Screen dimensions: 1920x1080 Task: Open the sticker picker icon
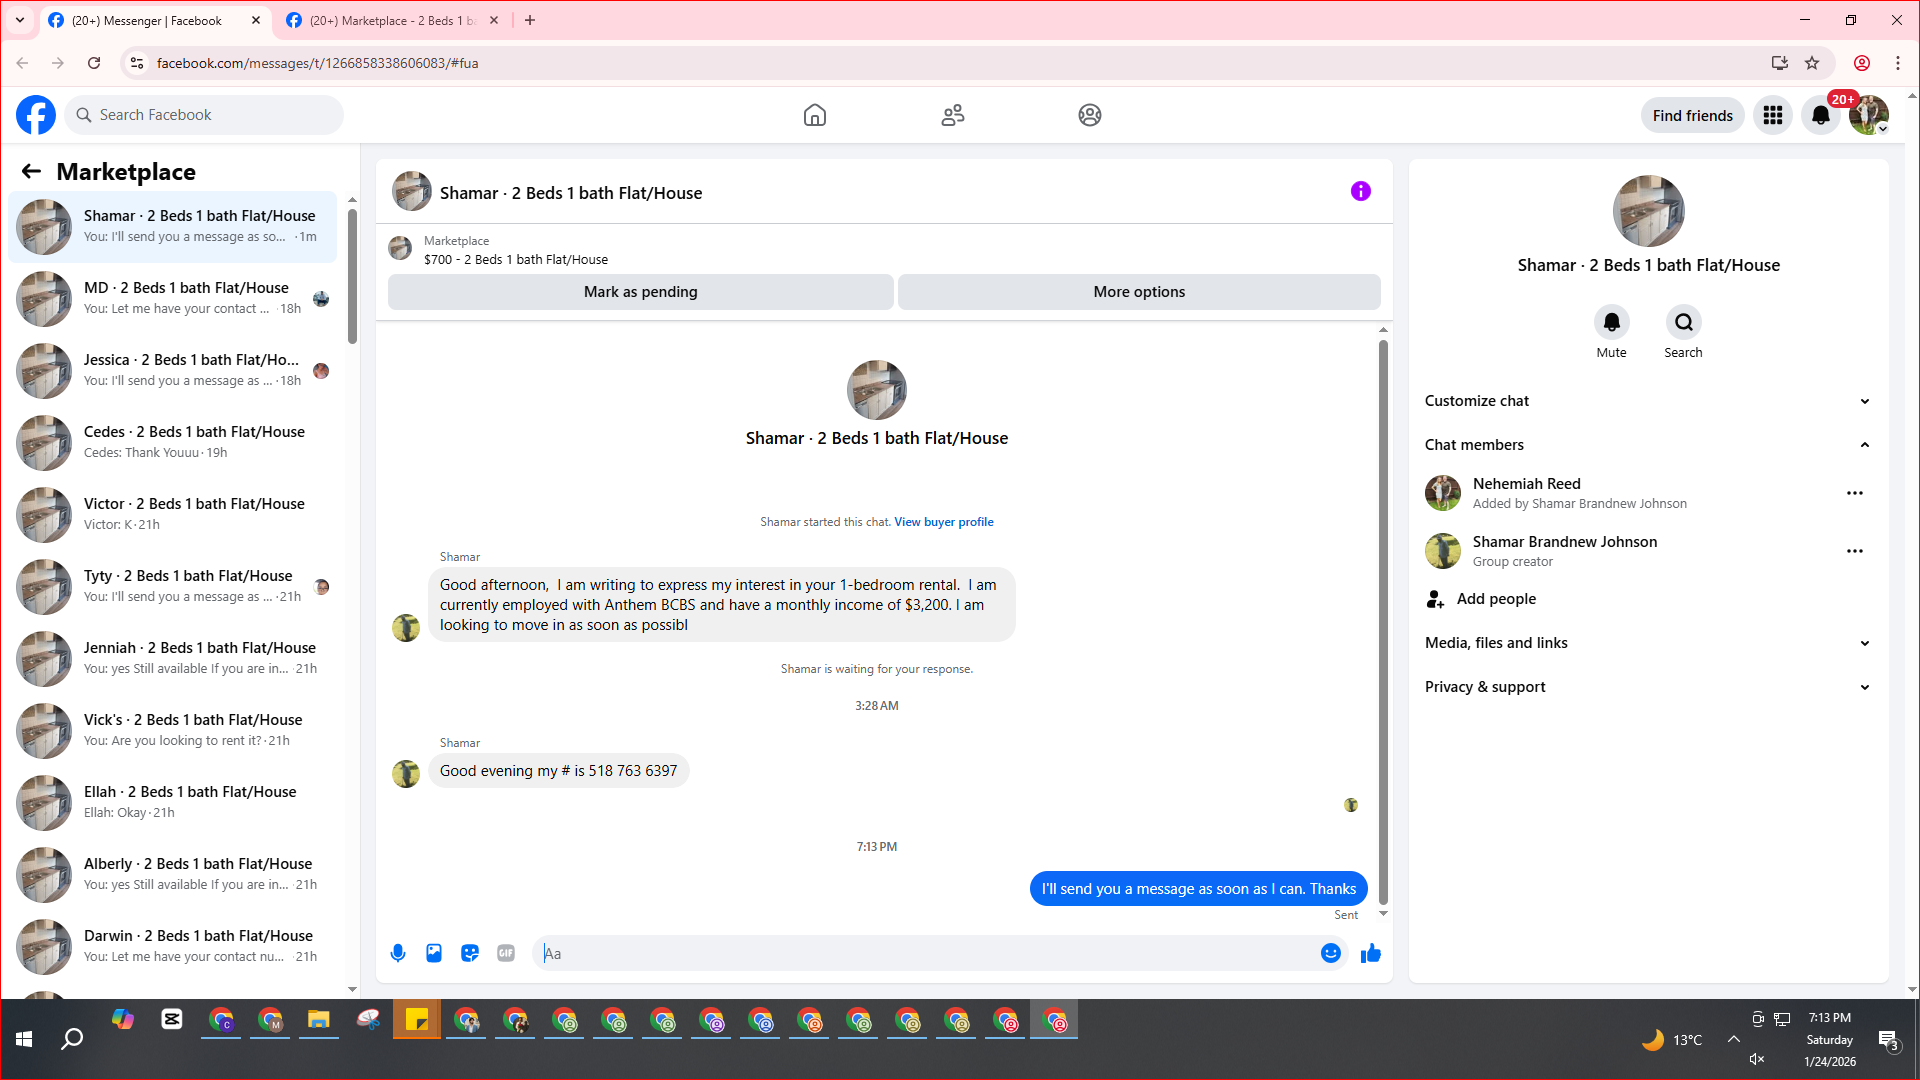pyautogui.click(x=470, y=953)
